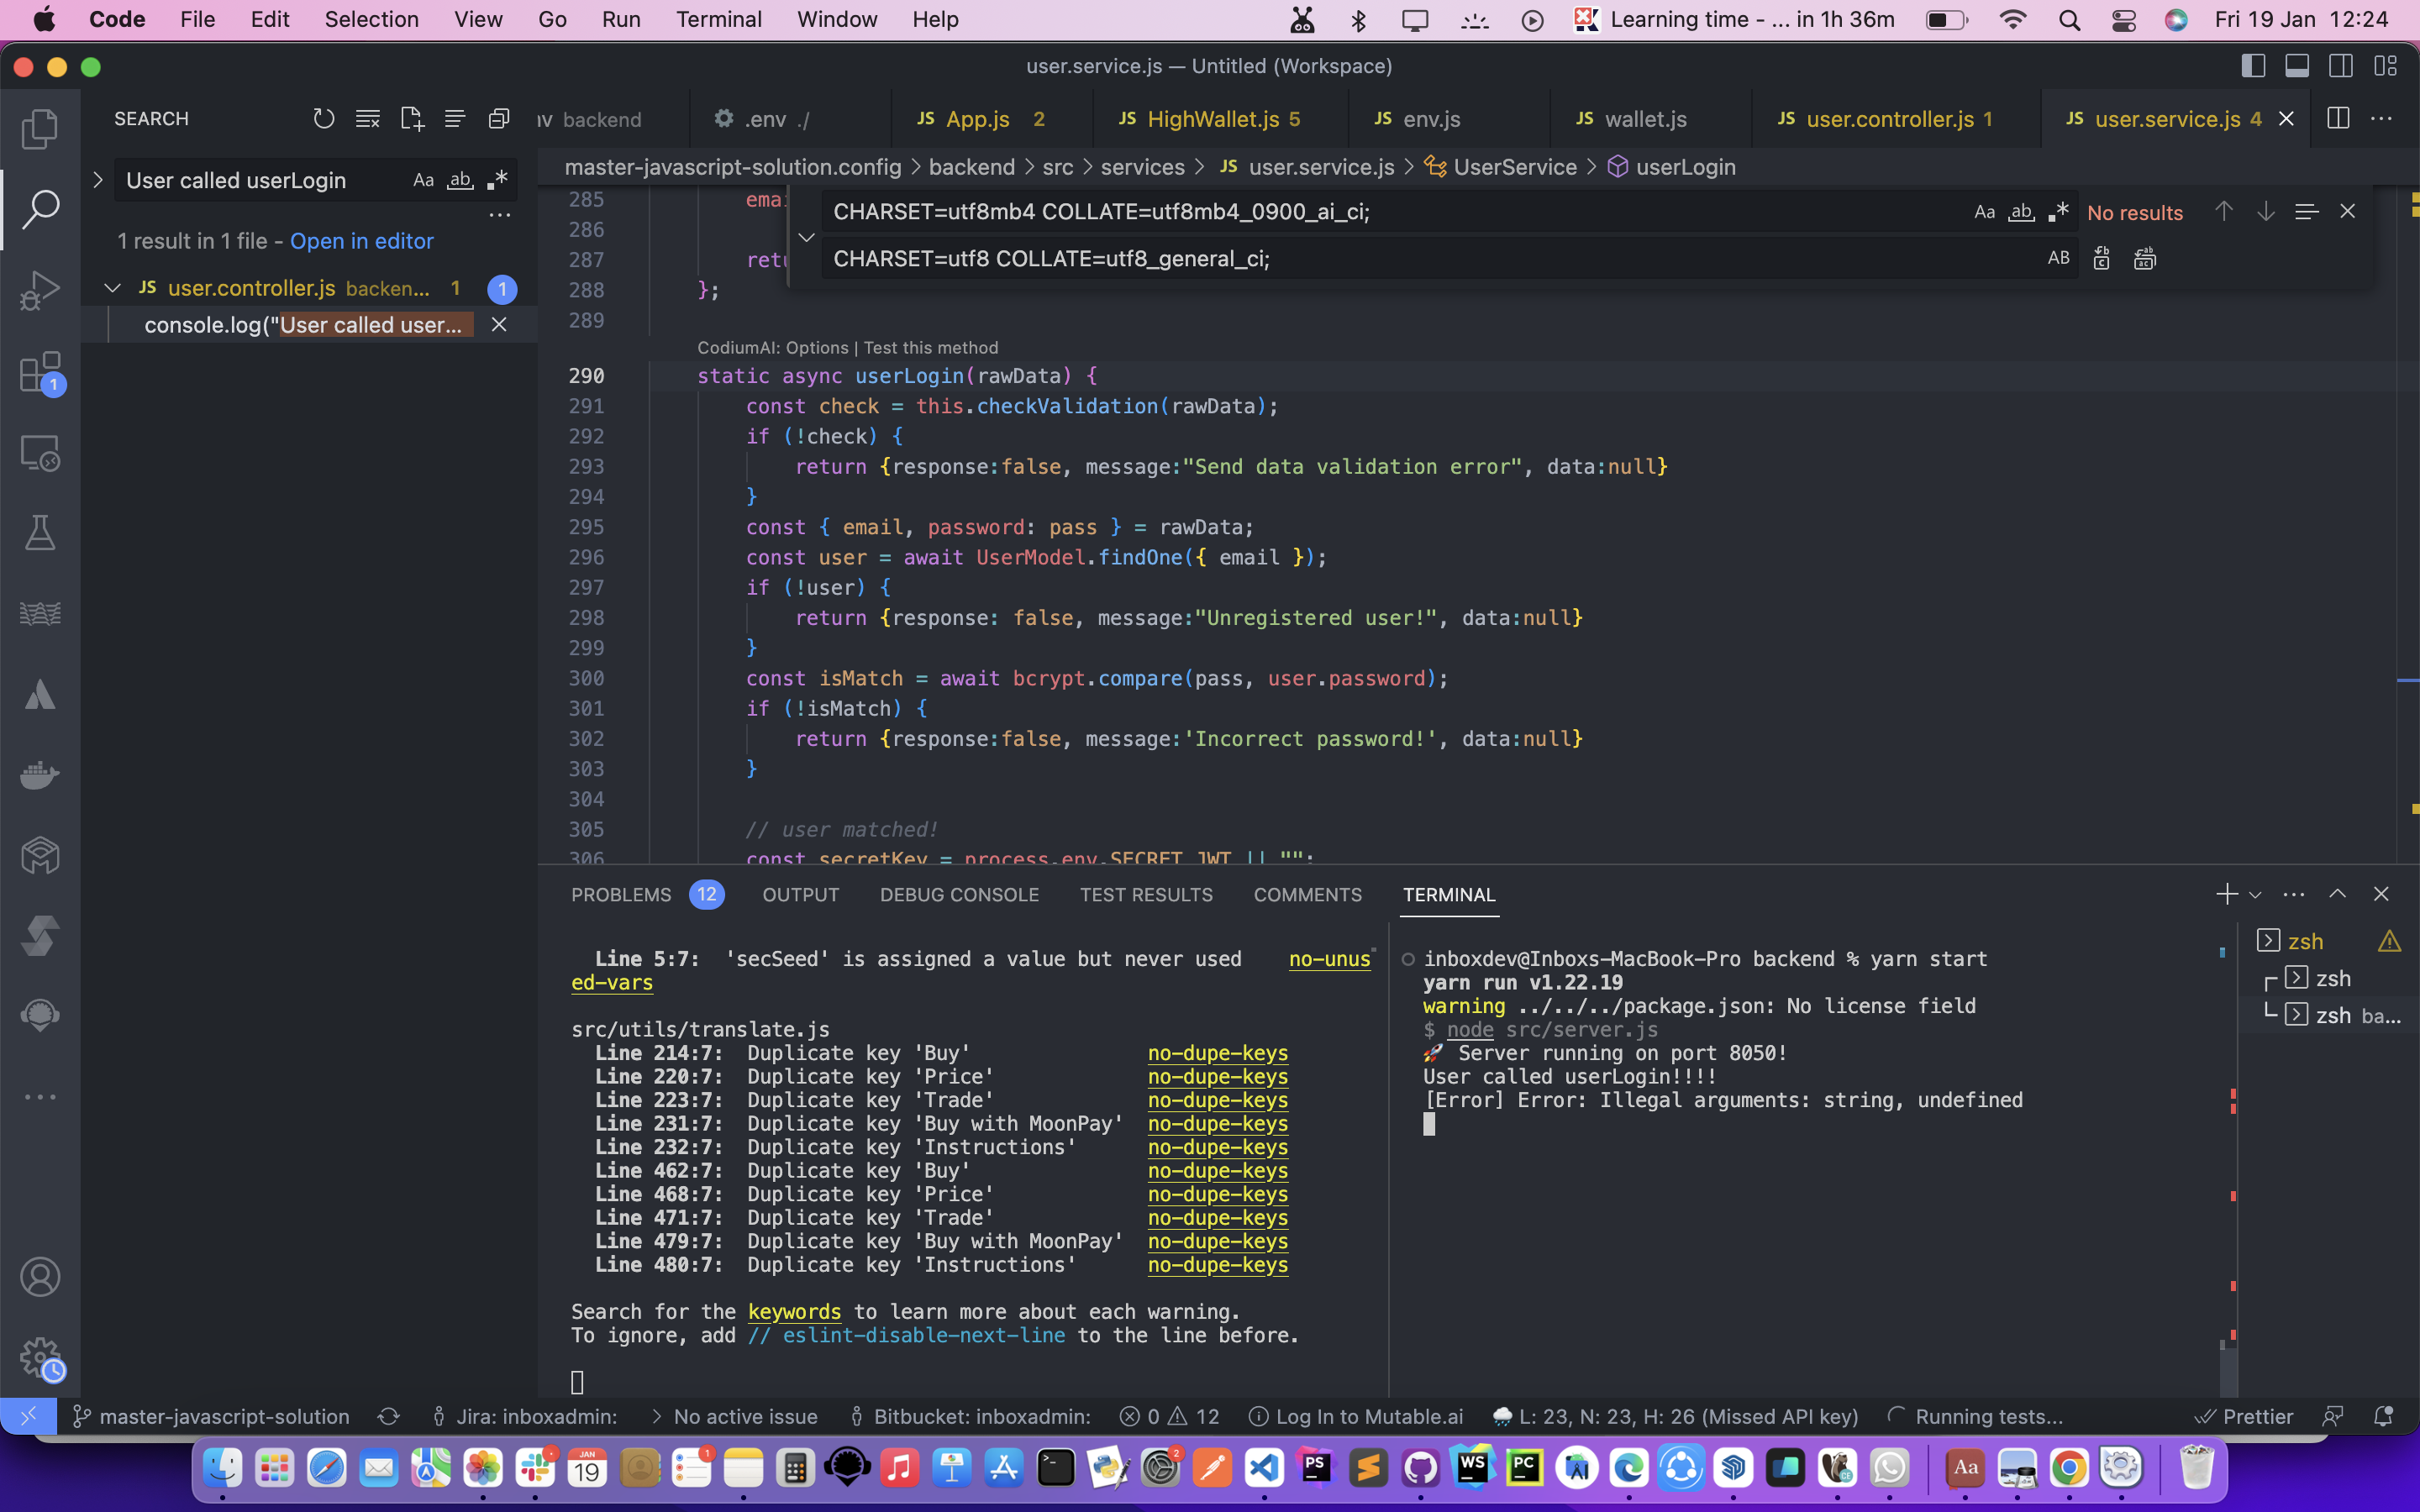Click the no-dupe-keys link for Line 214
Image resolution: width=2420 pixels, height=1512 pixels.
(x=1217, y=1053)
